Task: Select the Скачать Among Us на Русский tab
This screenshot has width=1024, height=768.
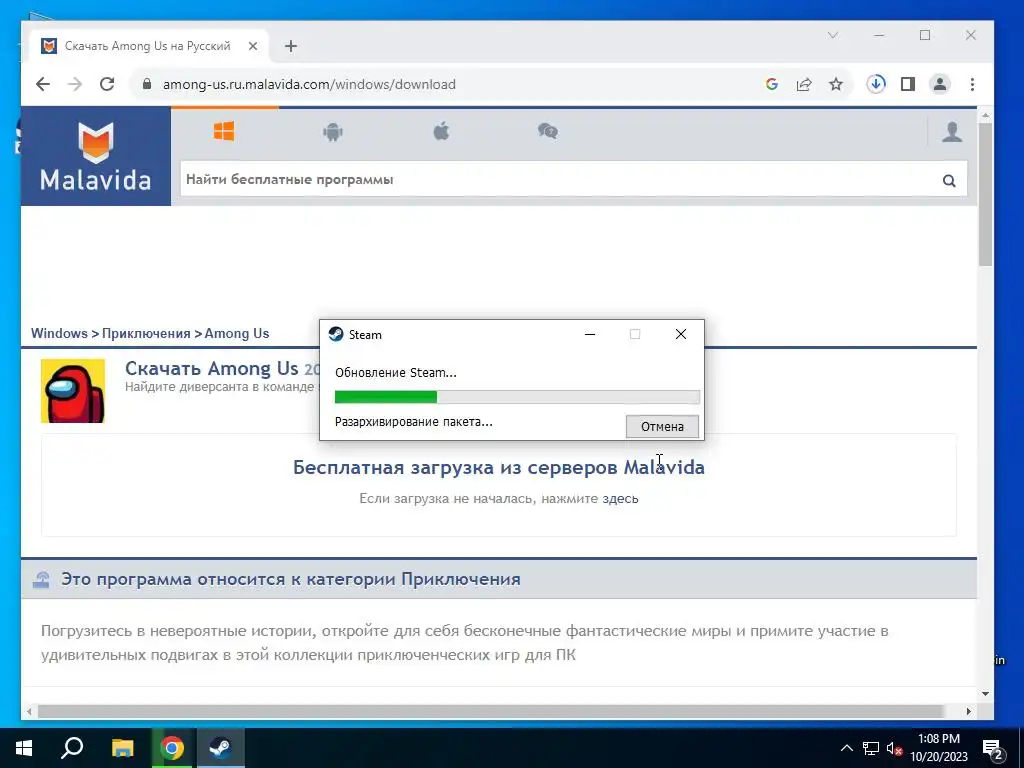Action: point(148,46)
